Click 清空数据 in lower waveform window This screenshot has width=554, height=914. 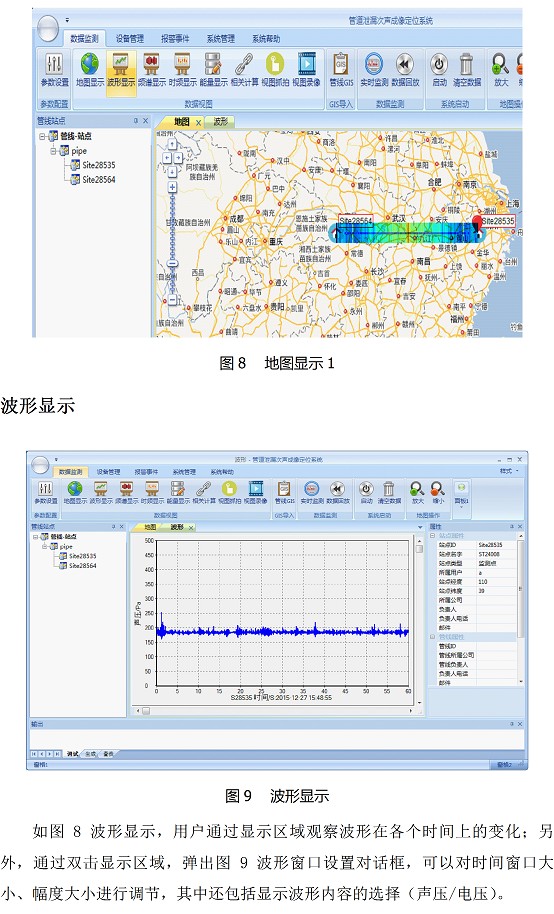[389, 493]
